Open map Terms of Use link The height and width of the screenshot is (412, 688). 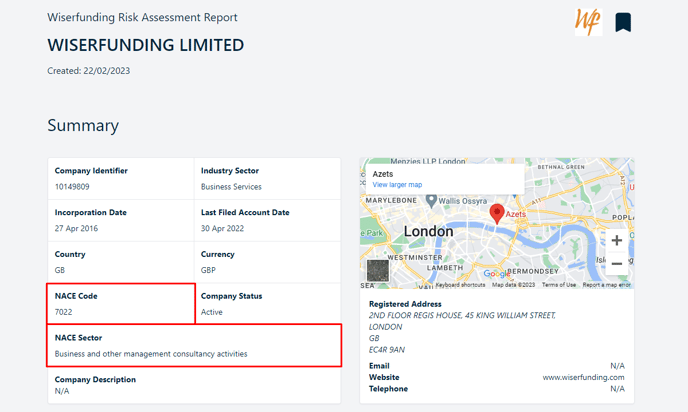[559, 285]
